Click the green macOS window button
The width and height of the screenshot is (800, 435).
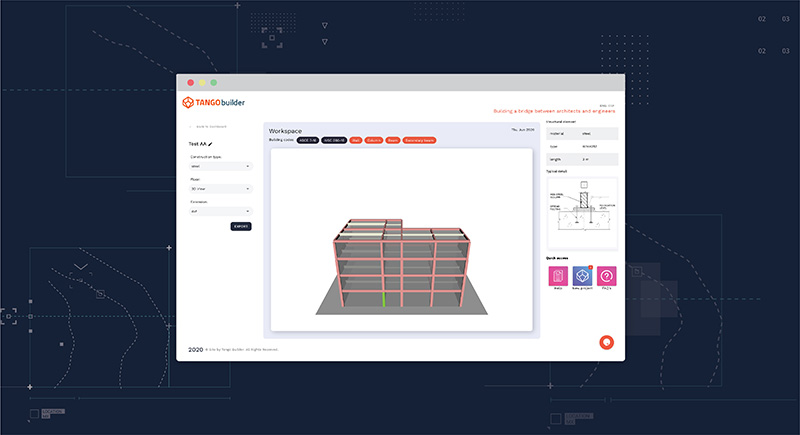213,82
